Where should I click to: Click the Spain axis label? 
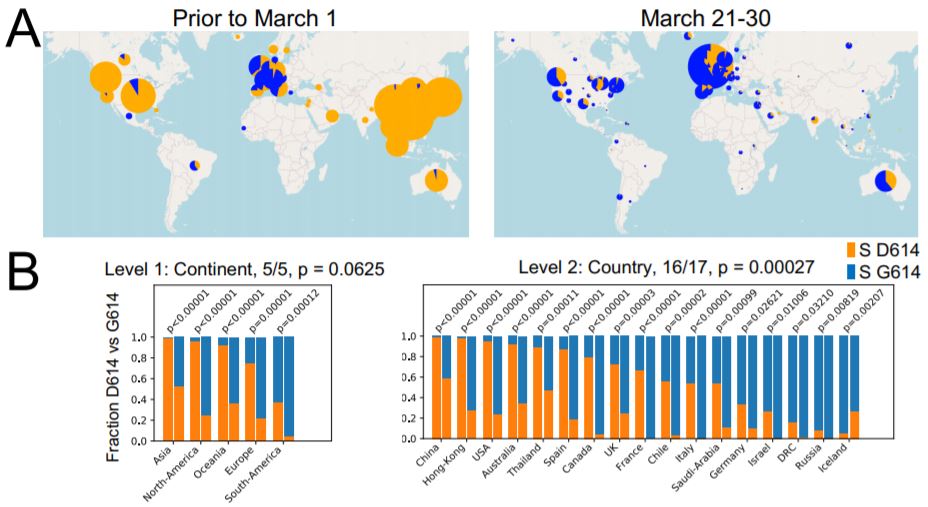[x=555, y=456]
